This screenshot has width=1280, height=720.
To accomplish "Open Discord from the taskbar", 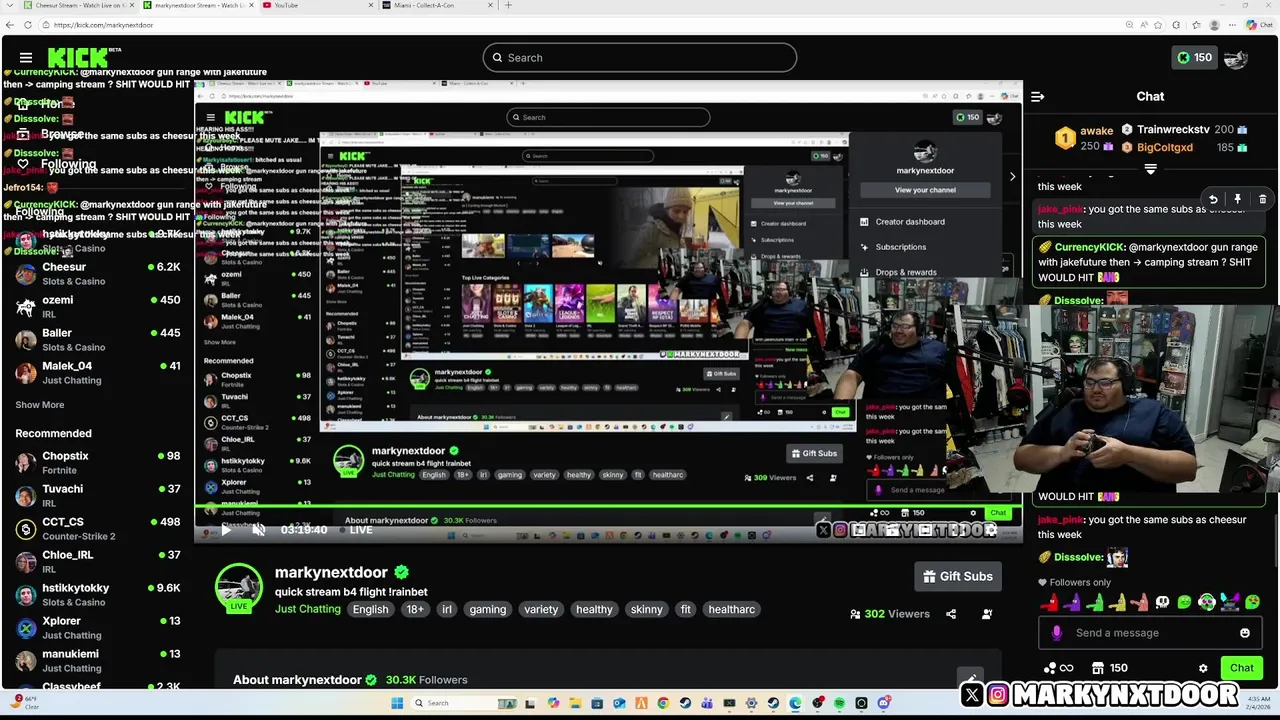I will 883,703.
